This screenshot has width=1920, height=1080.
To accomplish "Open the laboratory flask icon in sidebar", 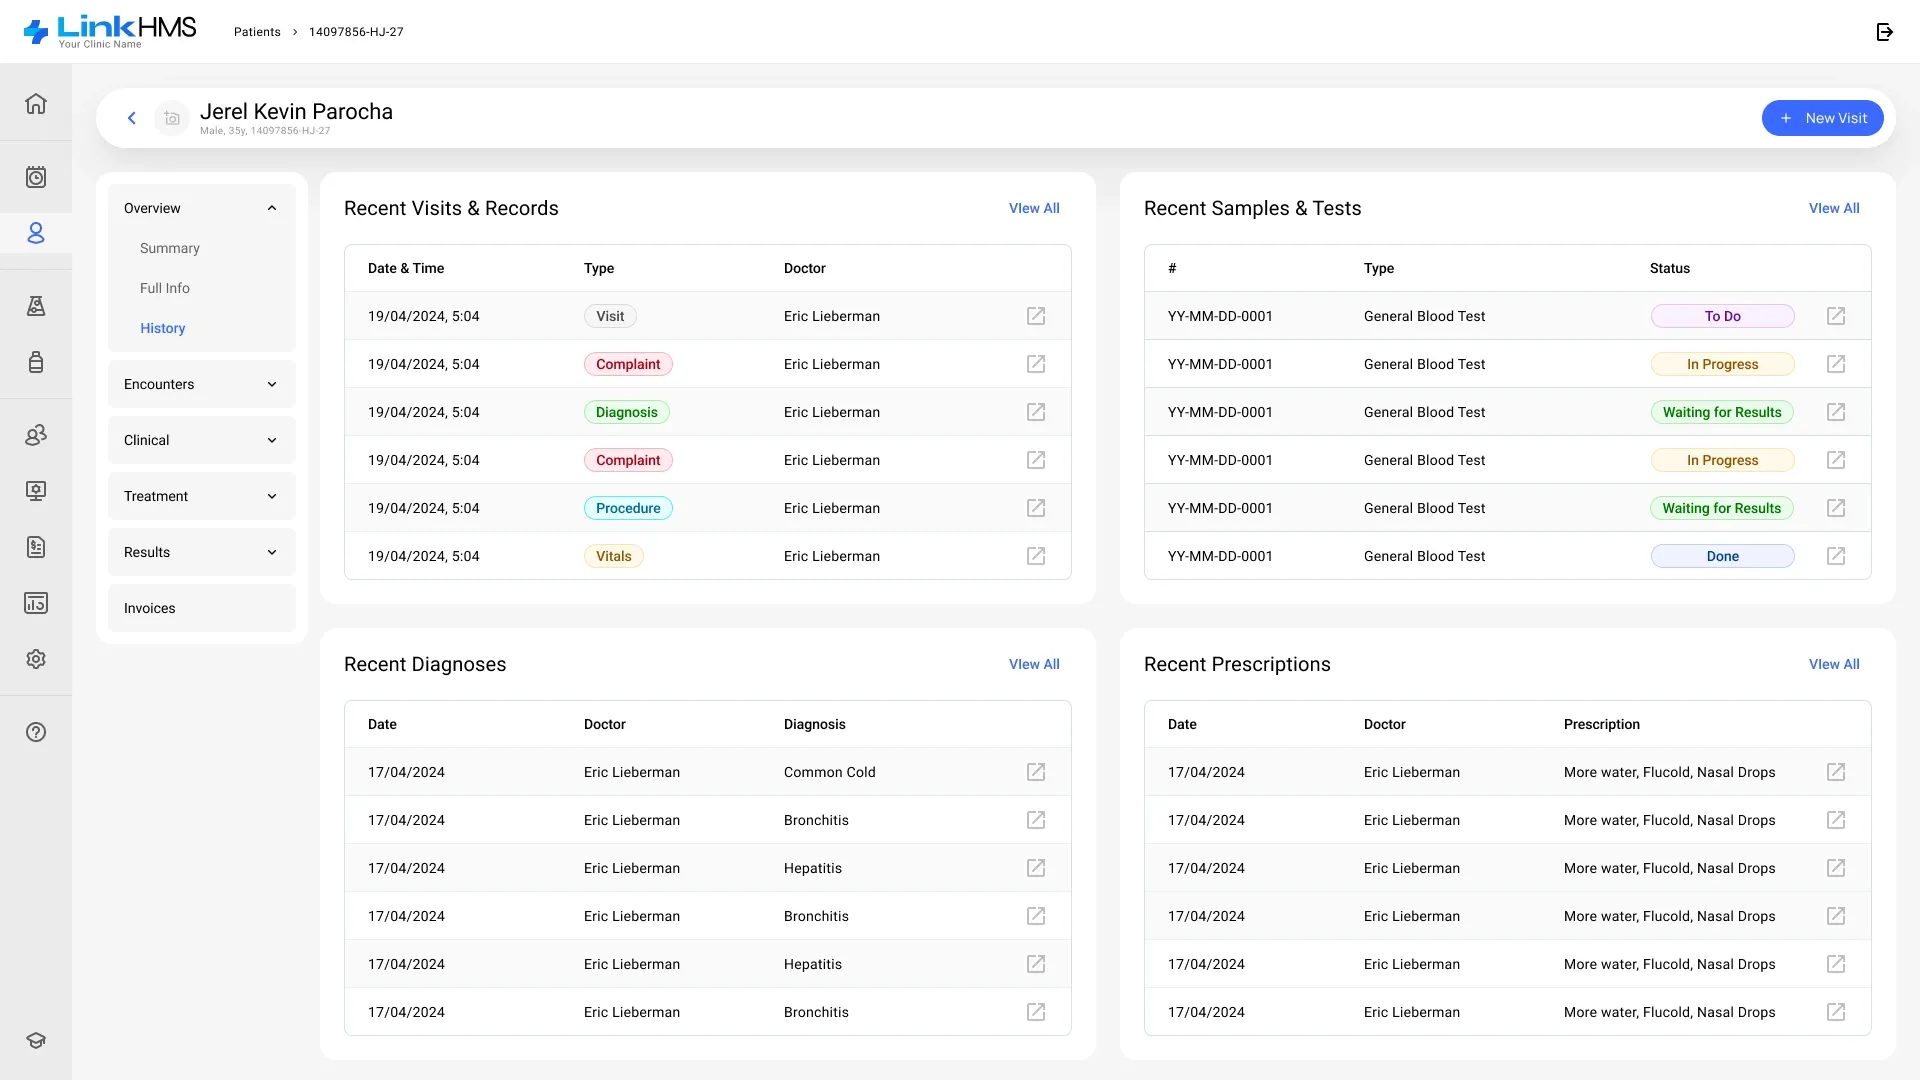I will pyautogui.click(x=36, y=306).
